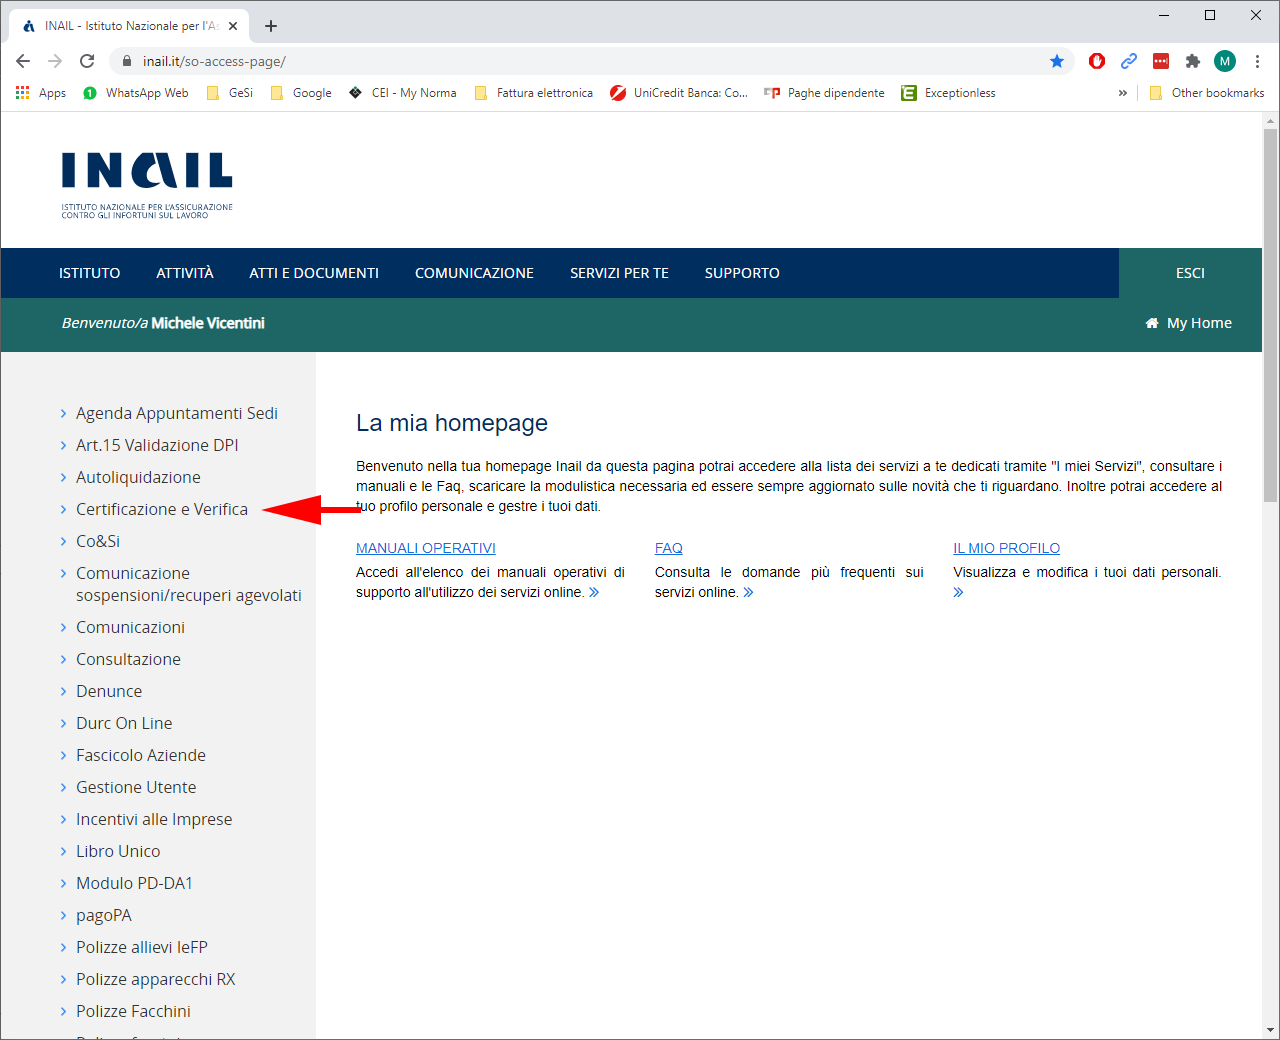Open the ATTI E DOCUMENTI menu
This screenshot has height=1040, width=1280.
[314, 273]
